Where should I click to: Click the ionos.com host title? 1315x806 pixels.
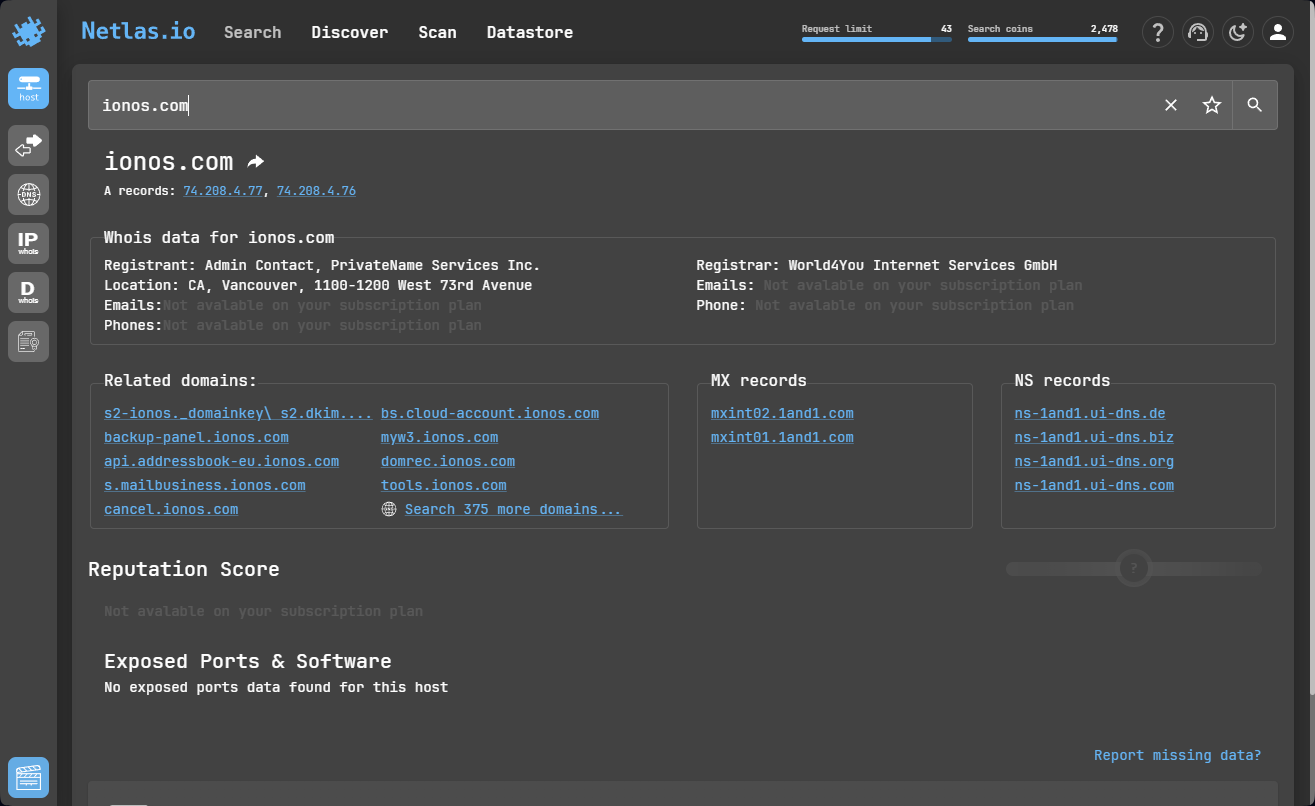pos(169,161)
